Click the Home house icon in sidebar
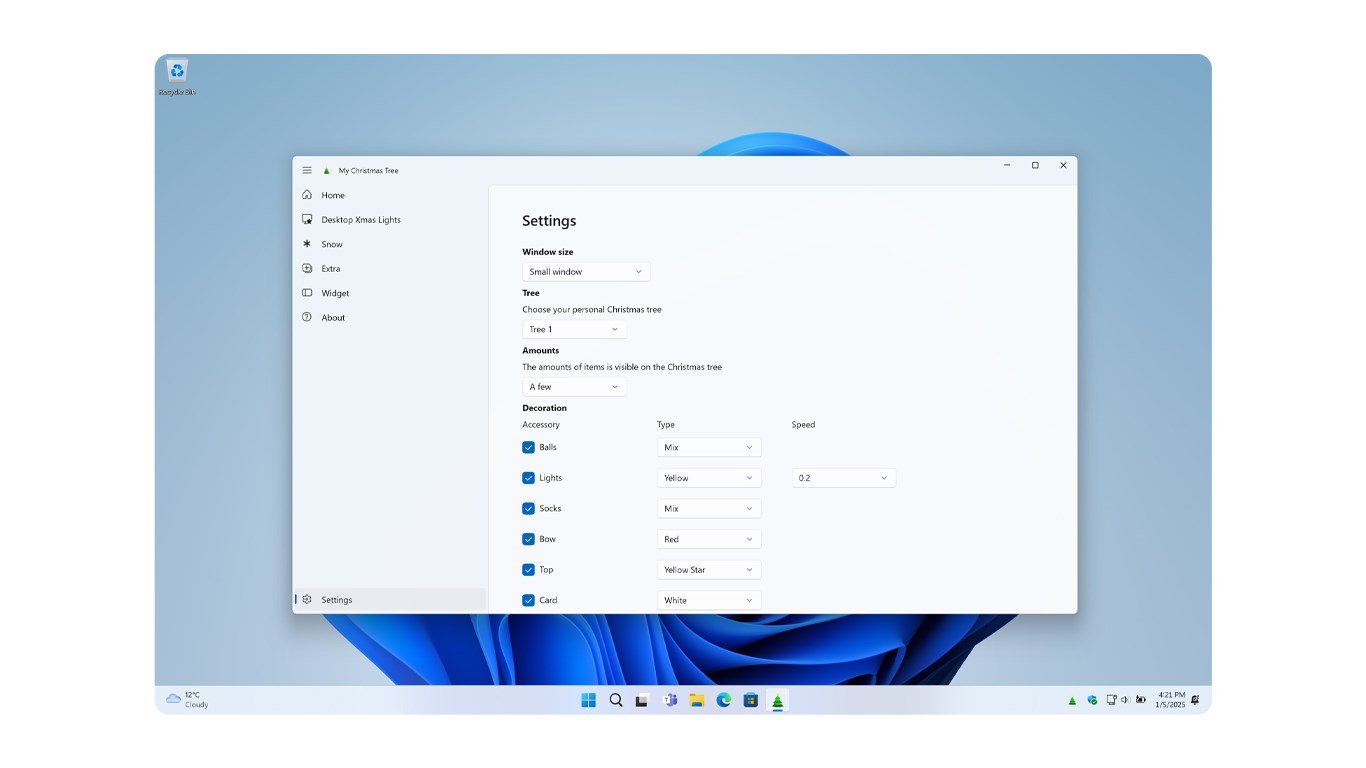Screen dimensions: 1366x768 pos(307,195)
